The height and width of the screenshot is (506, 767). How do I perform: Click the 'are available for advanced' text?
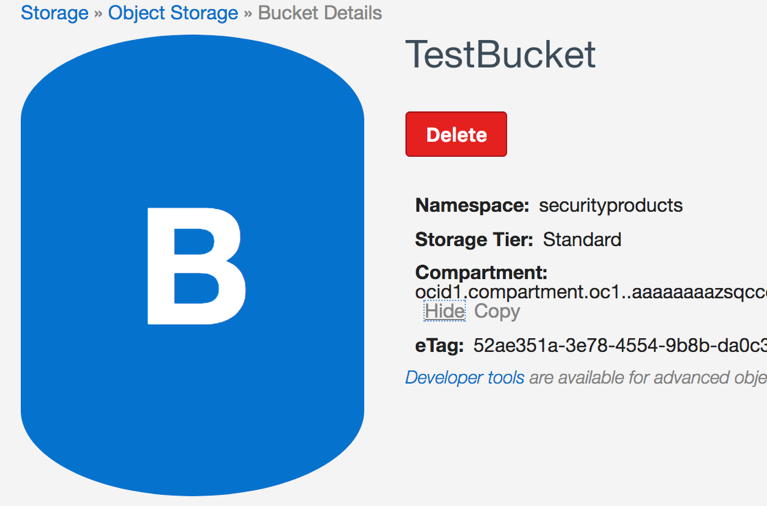point(645,378)
